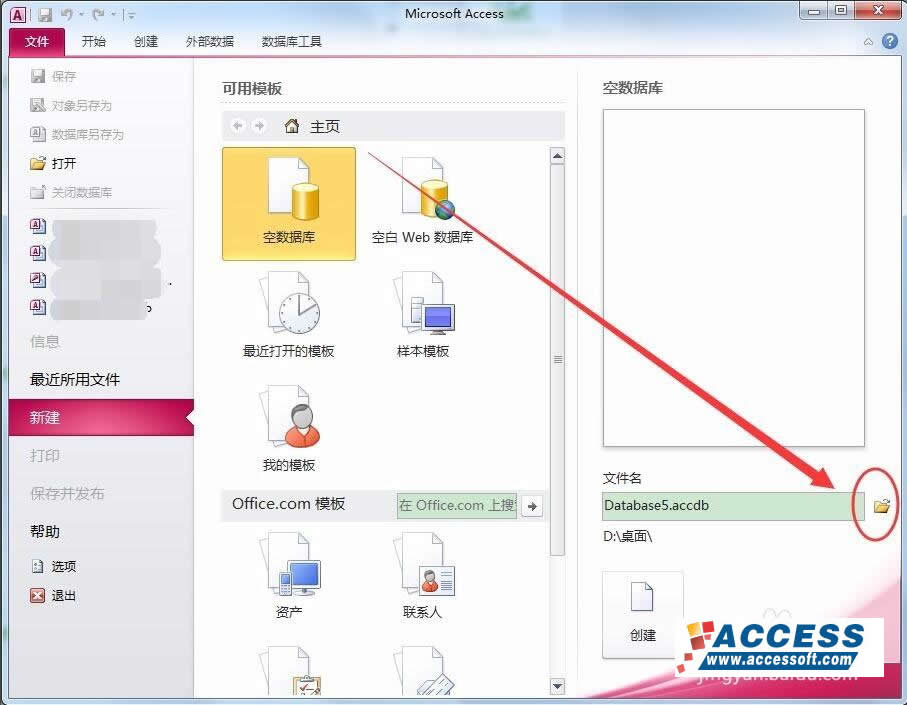Screen dimensions: 907x705
Task: Open 最近打开的模板 recent templates
Action: [x=289, y=315]
